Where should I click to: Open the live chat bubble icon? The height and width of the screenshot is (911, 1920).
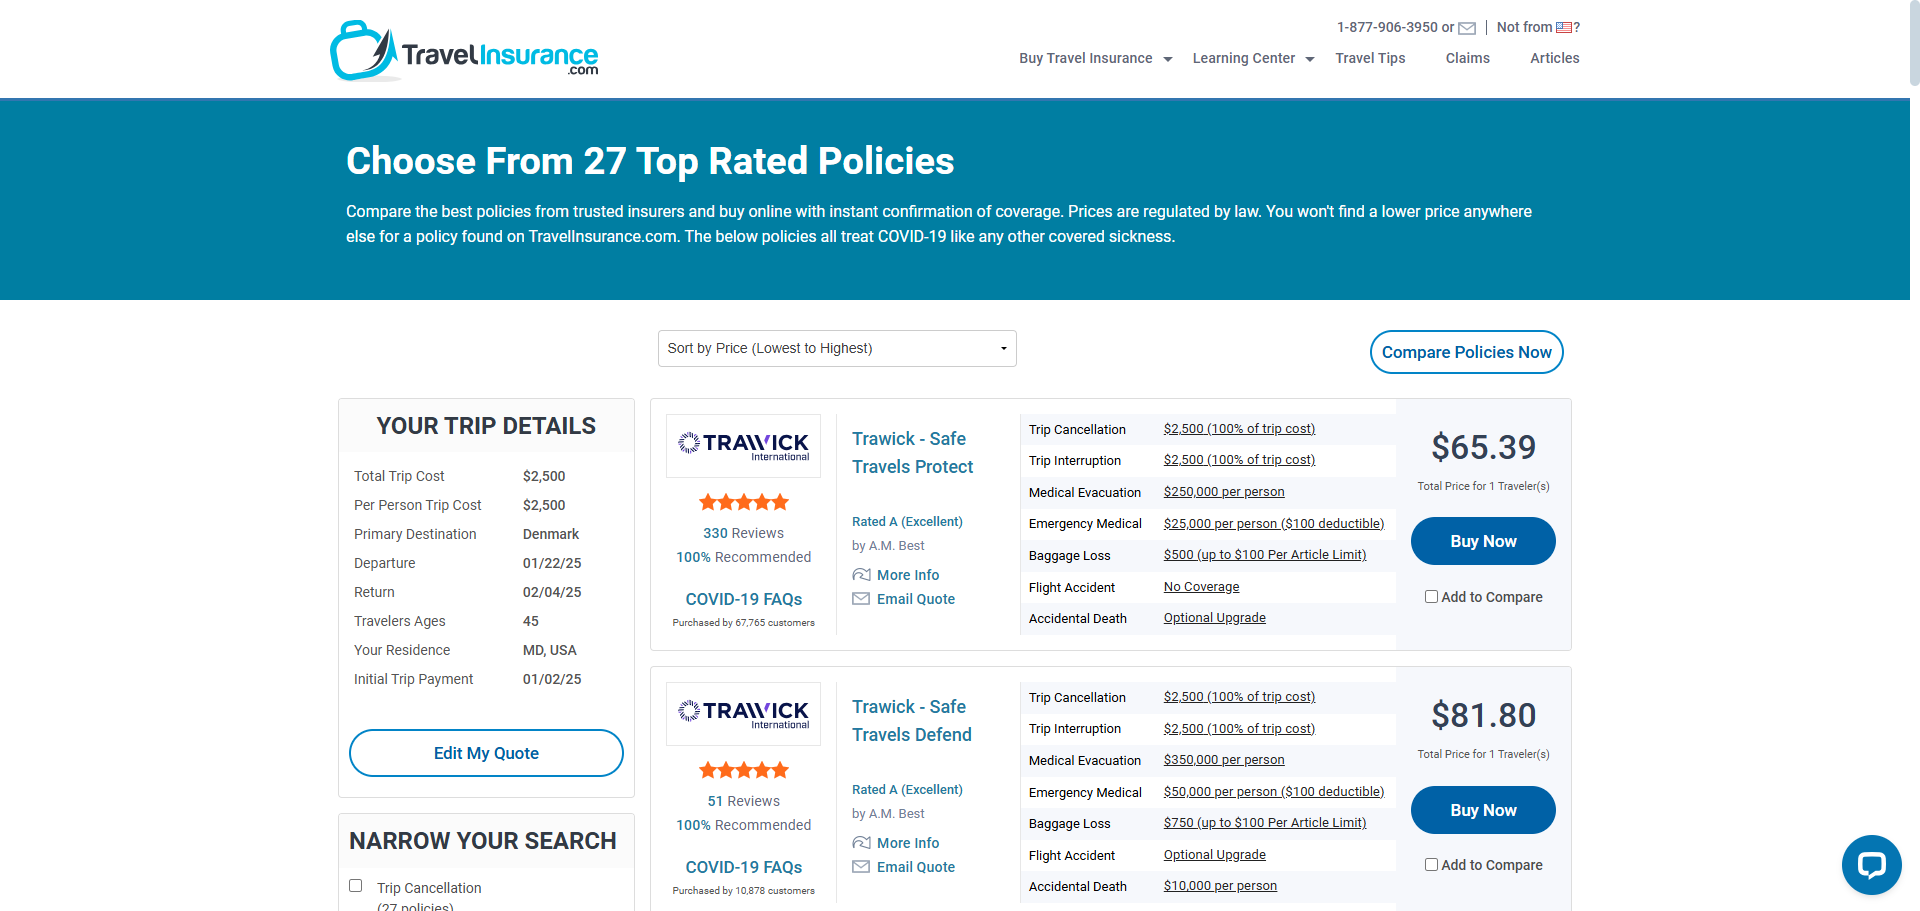[1871, 865]
